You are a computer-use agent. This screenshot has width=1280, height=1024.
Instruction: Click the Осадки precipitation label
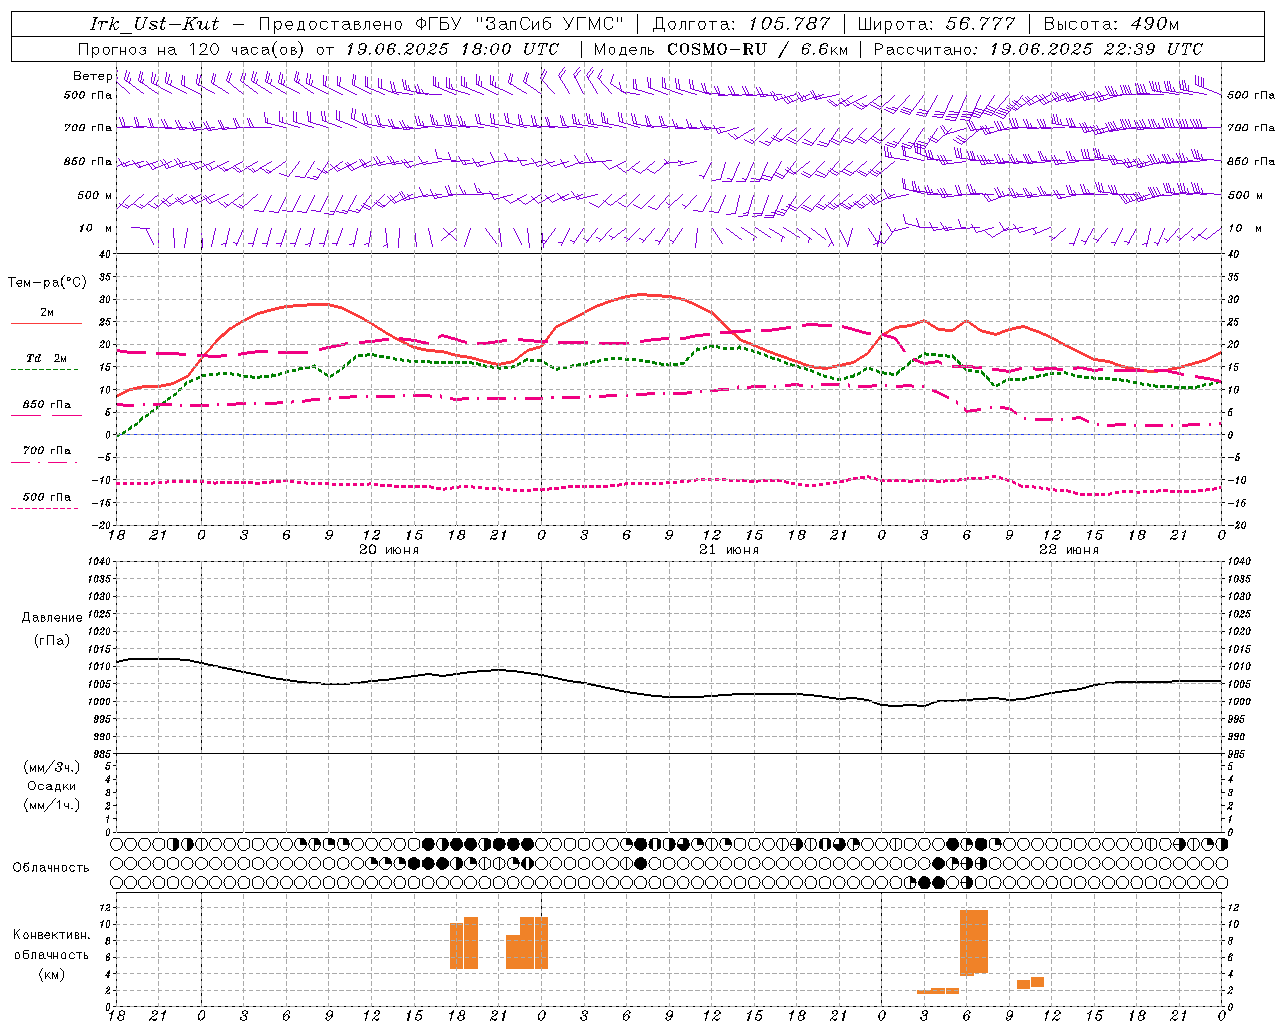[x=52, y=786]
